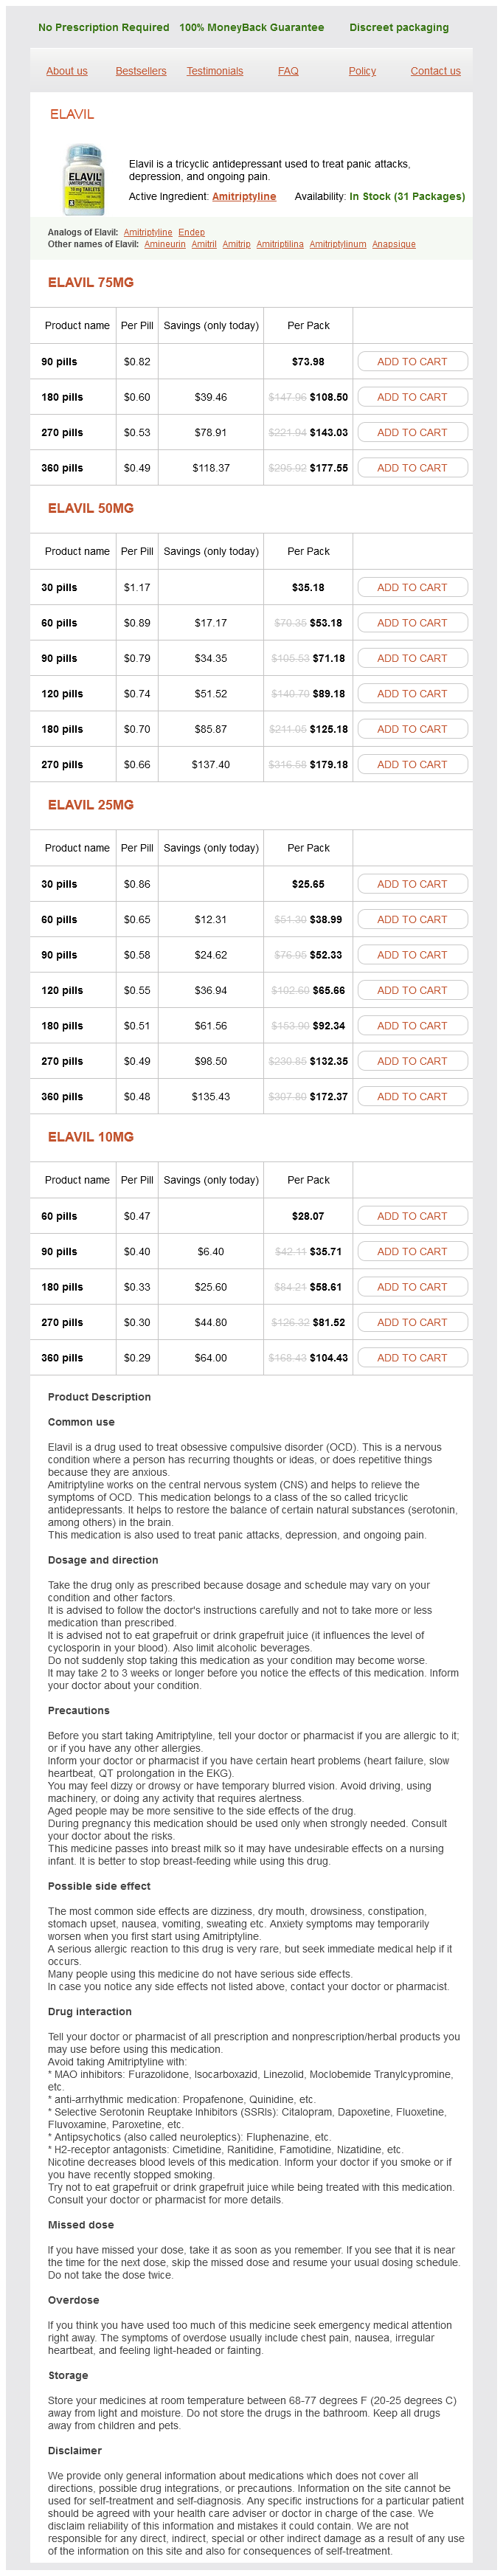Add Elavil 10mg 270 pills to cart
The height and width of the screenshot is (2576, 503).
(x=412, y=1323)
